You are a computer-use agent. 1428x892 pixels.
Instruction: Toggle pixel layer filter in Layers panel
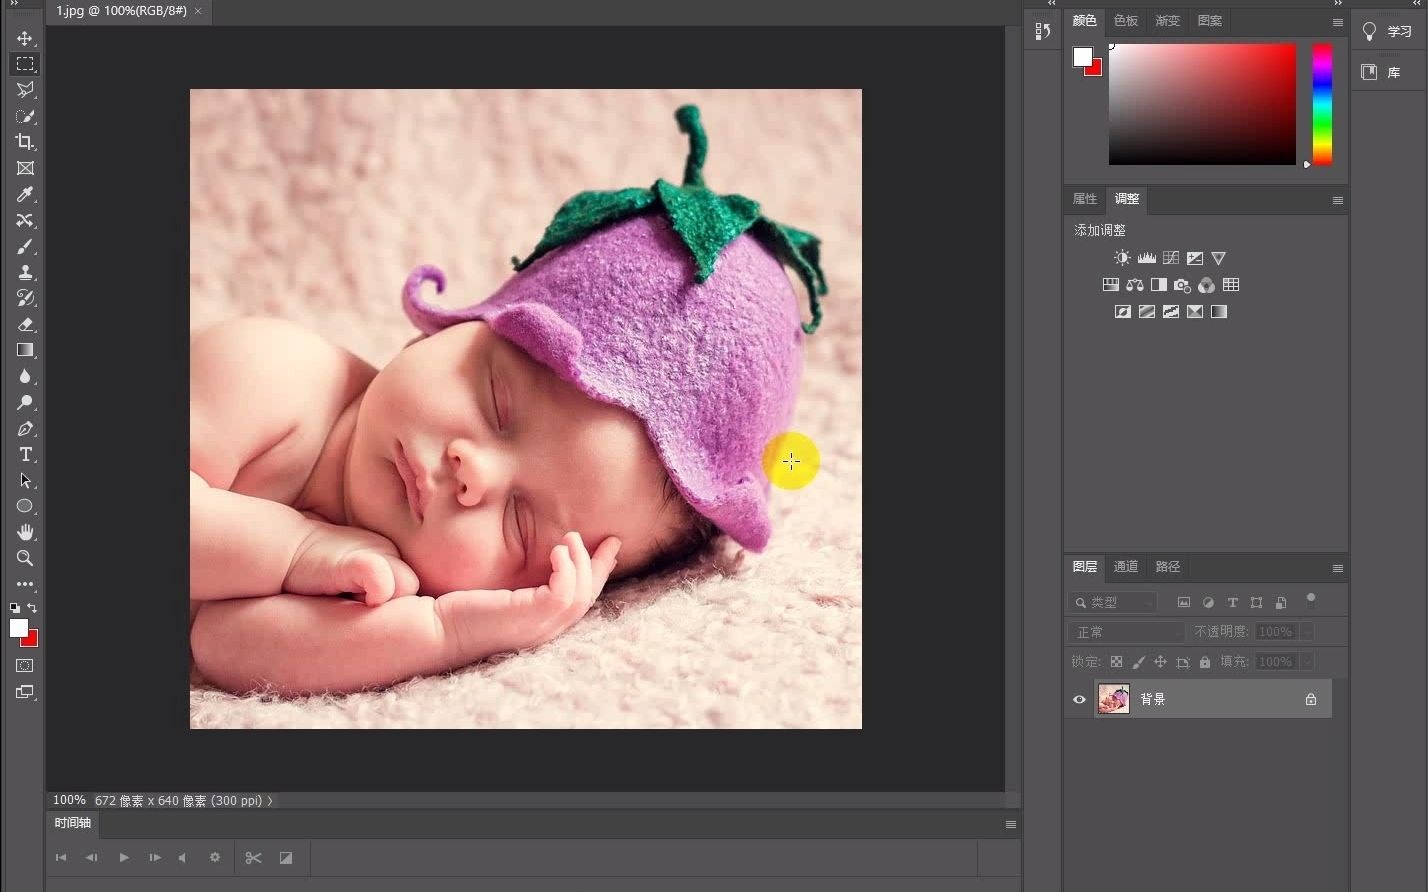1184,602
